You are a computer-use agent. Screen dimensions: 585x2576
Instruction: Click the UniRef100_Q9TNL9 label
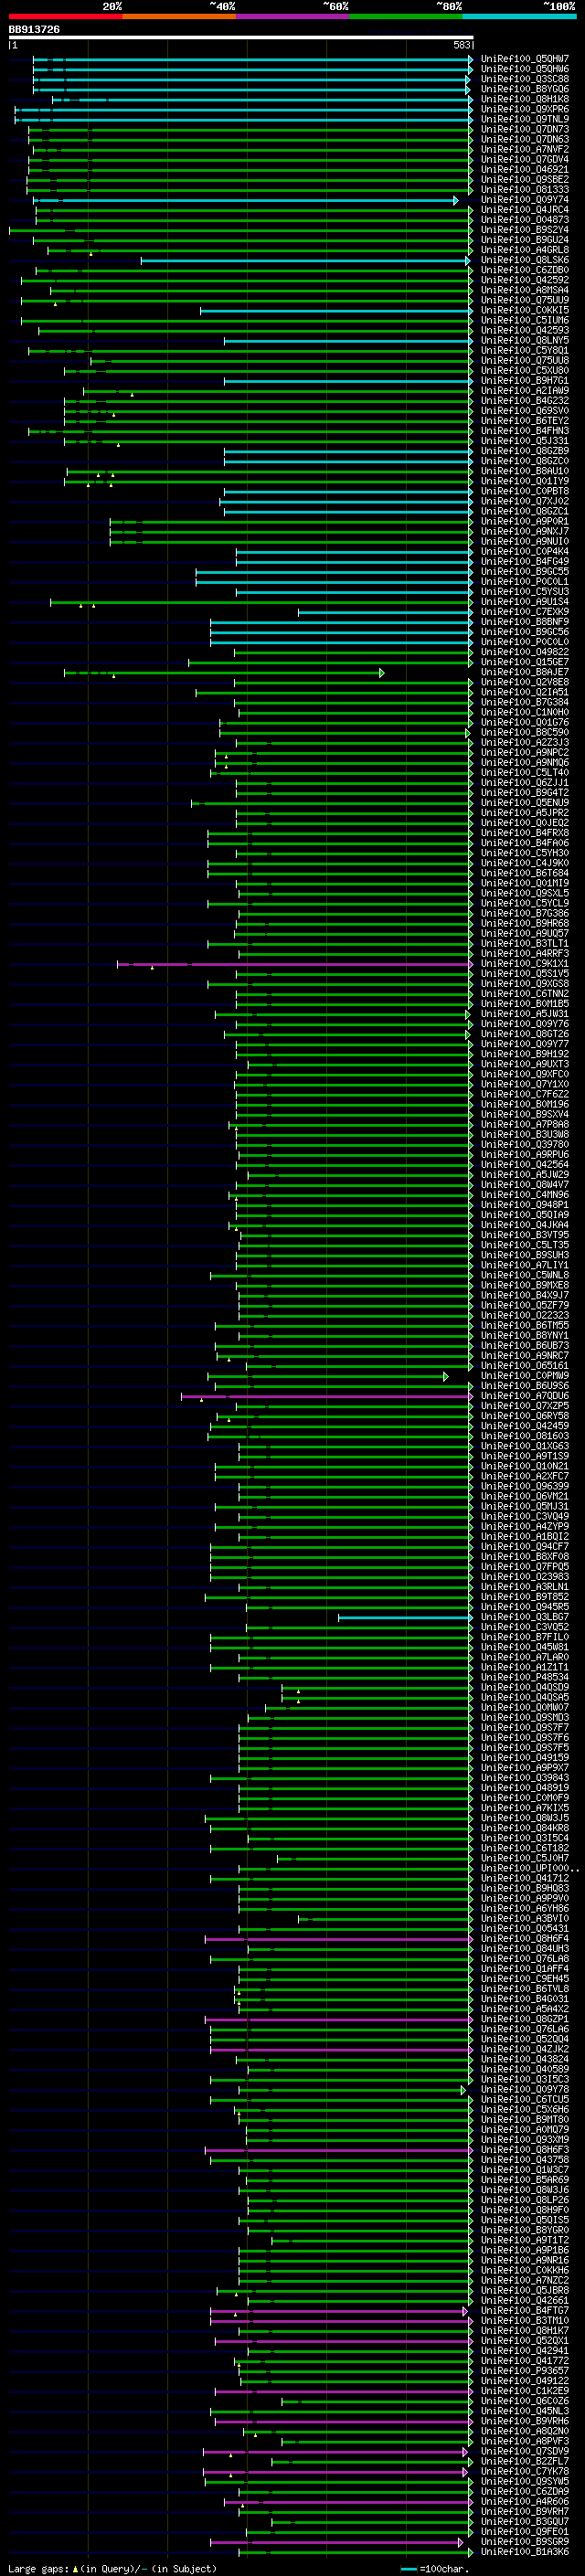tap(525, 119)
